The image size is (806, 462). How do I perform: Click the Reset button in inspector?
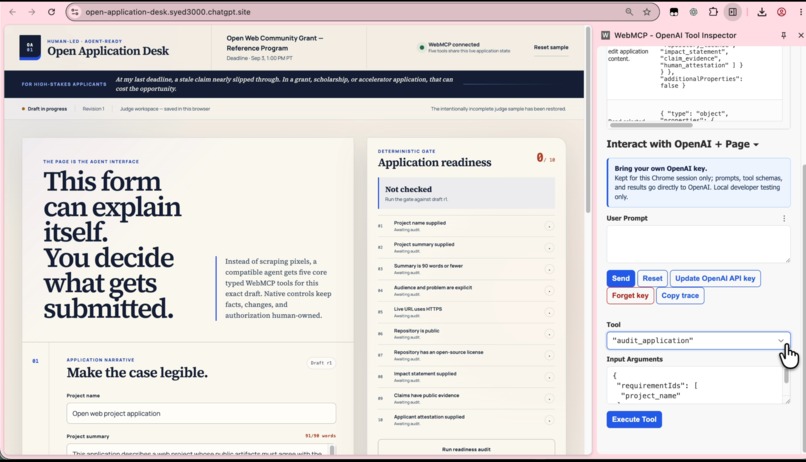coord(652,279)
